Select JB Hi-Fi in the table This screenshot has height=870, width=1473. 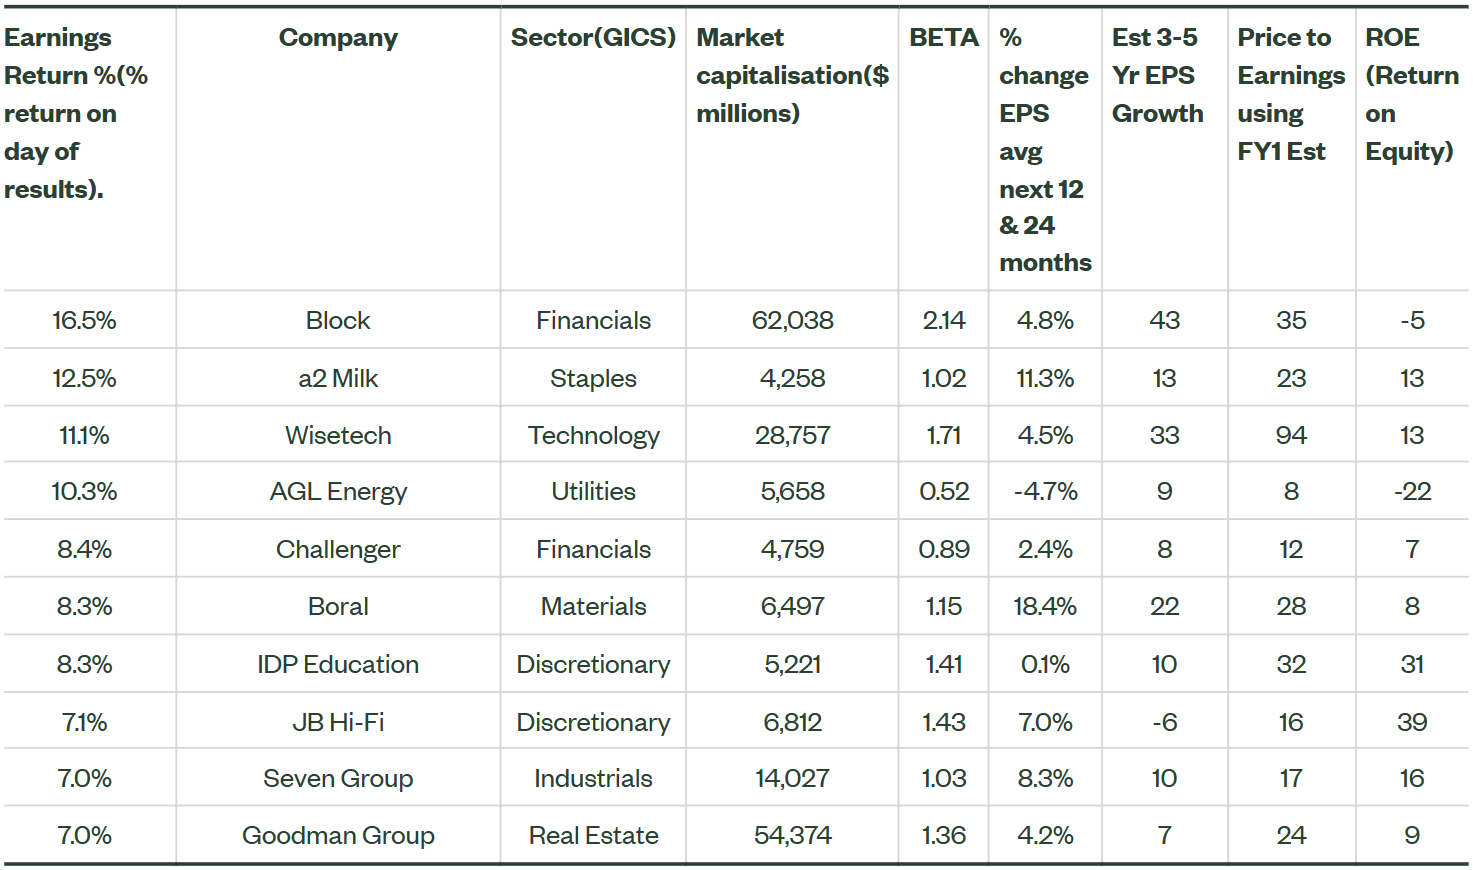pyautogui.click(x=338, y=723)
